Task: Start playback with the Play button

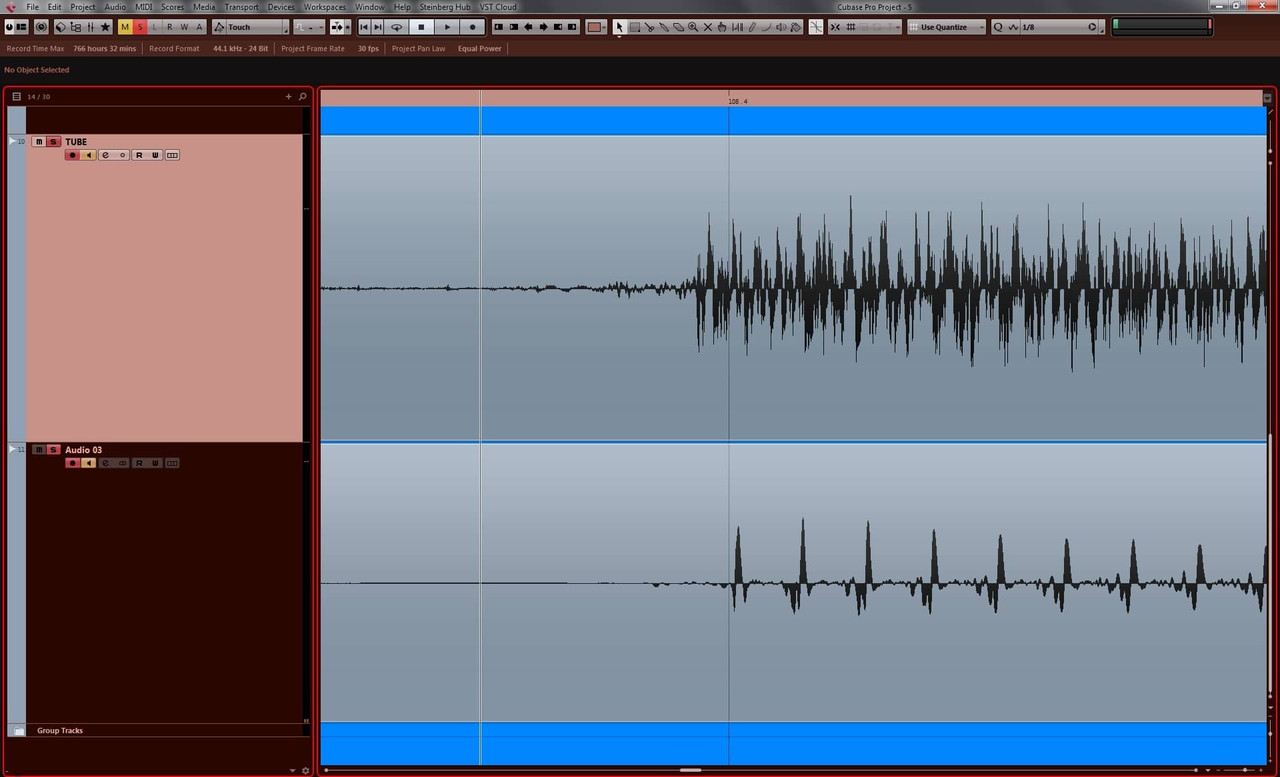Action: click(x=447, y=27)
